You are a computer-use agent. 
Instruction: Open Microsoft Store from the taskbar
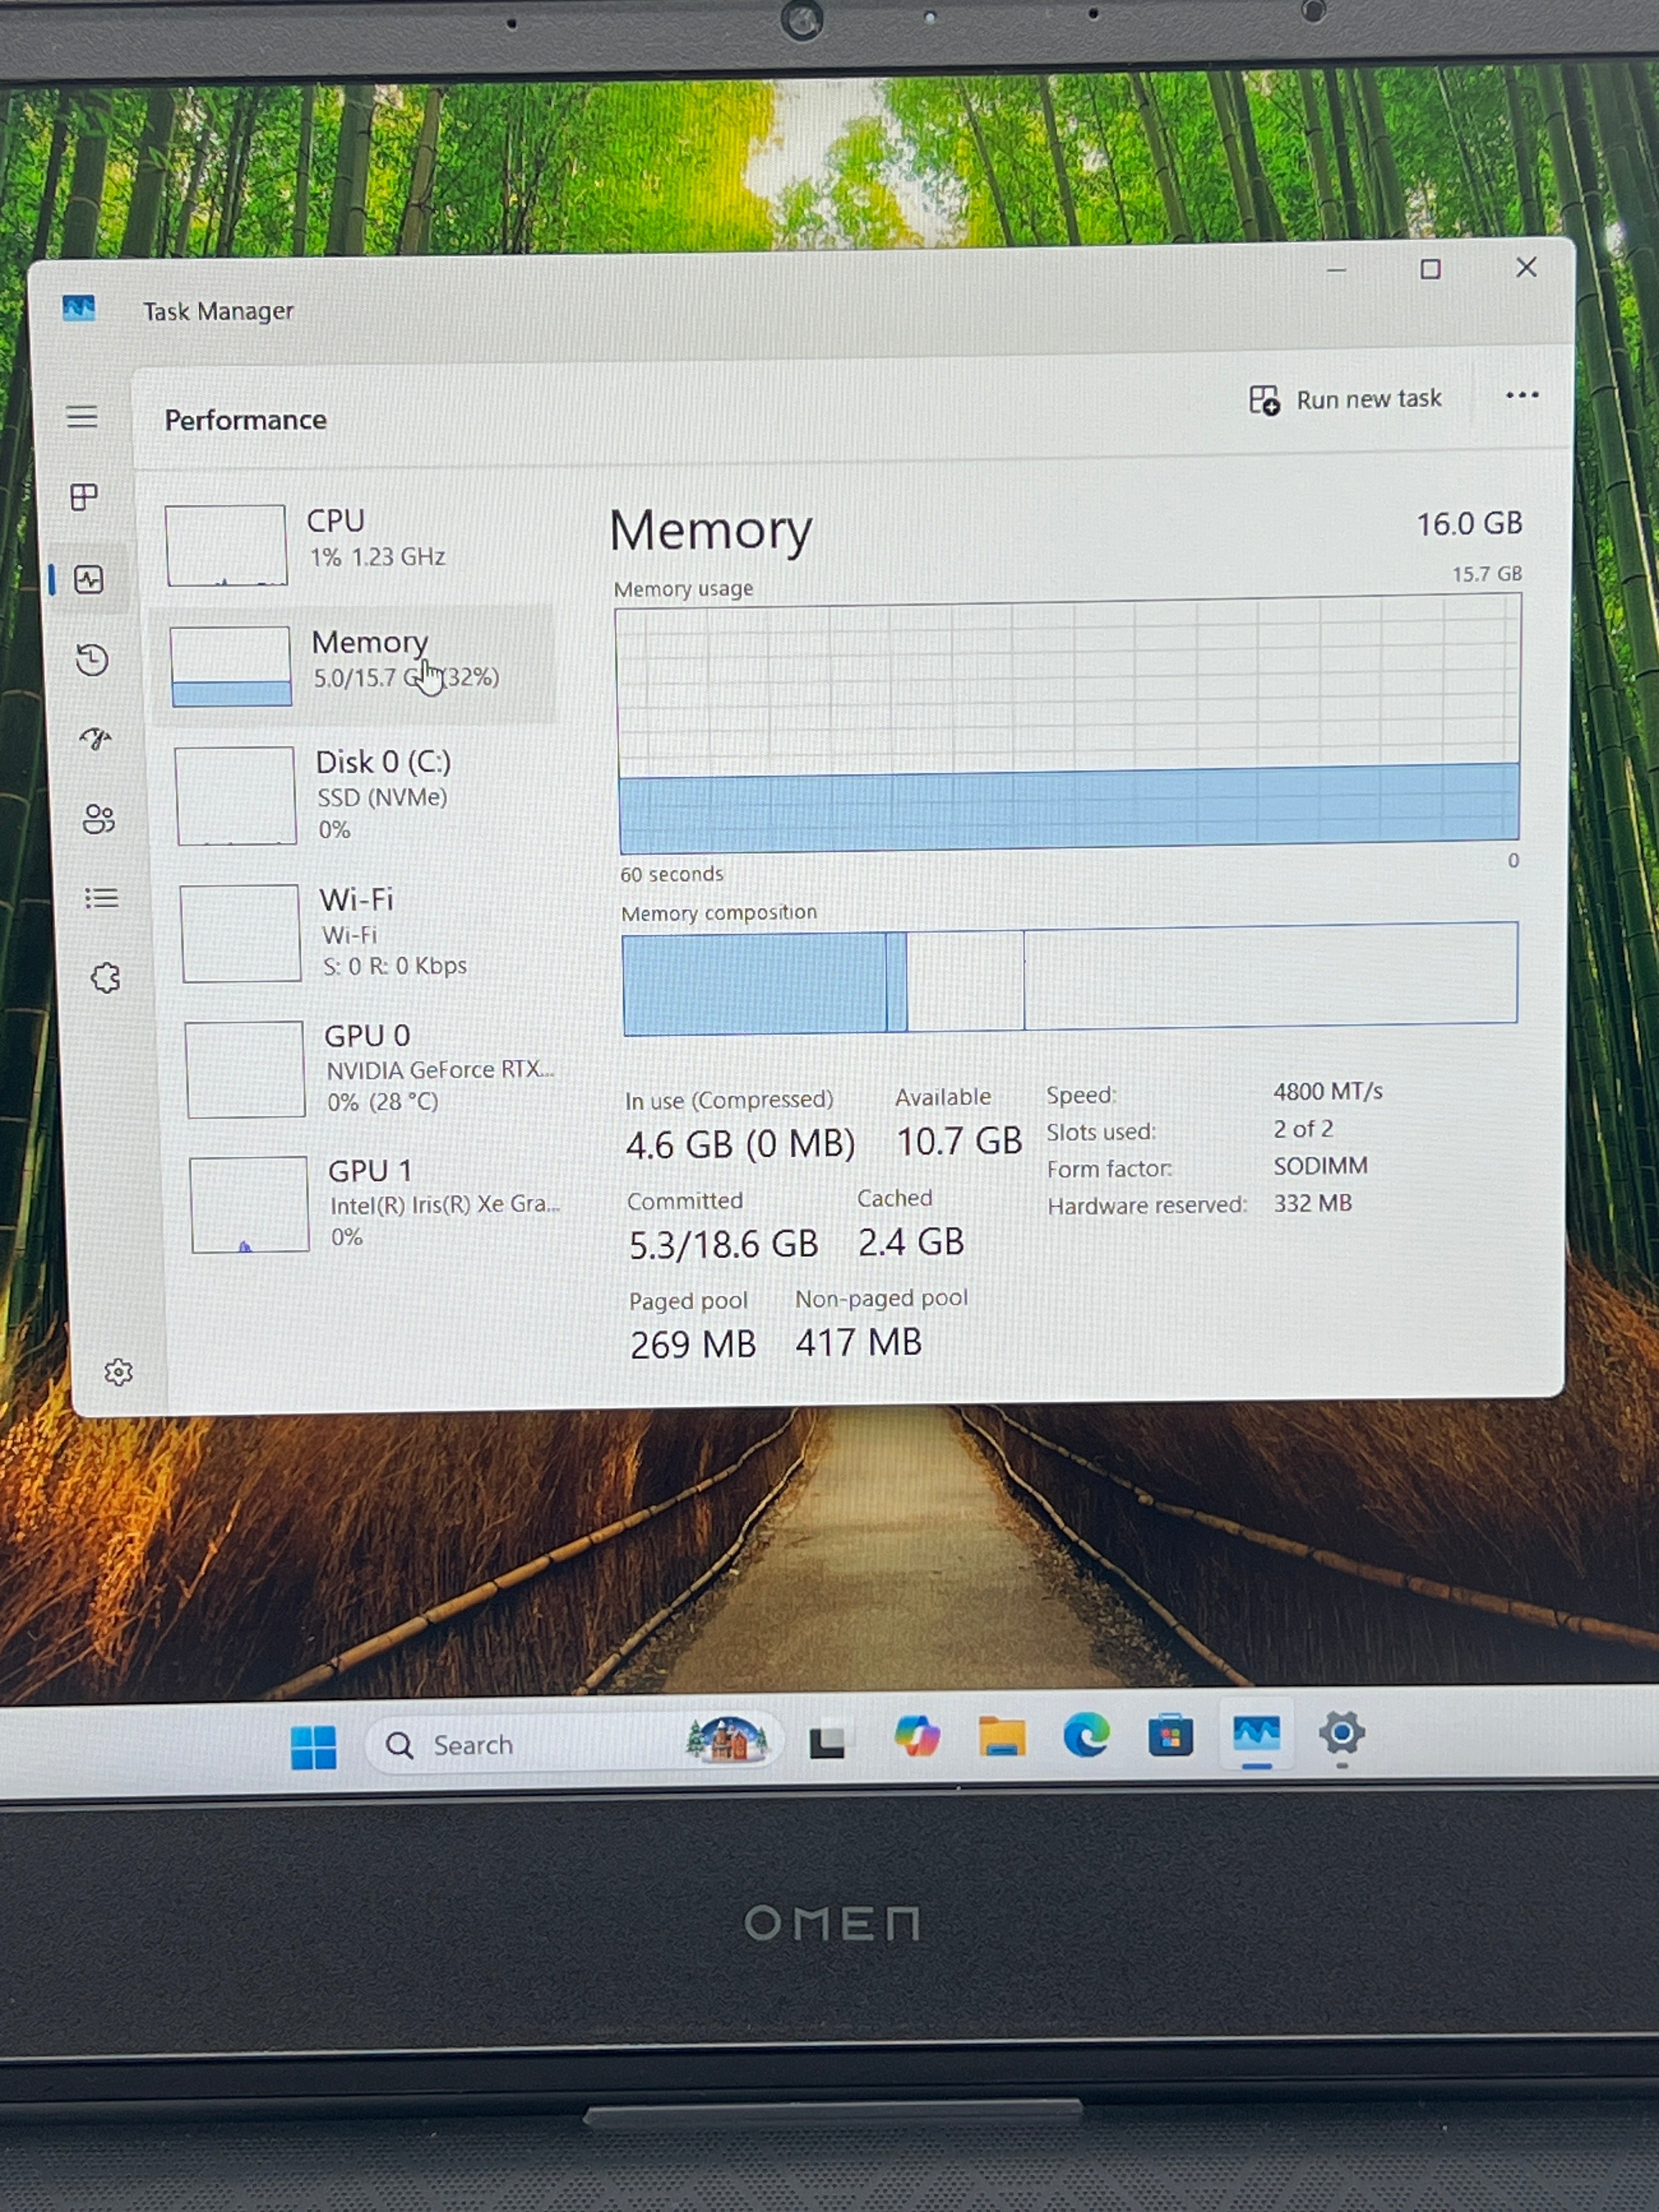pyautogui.click(x=1170, y=1735)
